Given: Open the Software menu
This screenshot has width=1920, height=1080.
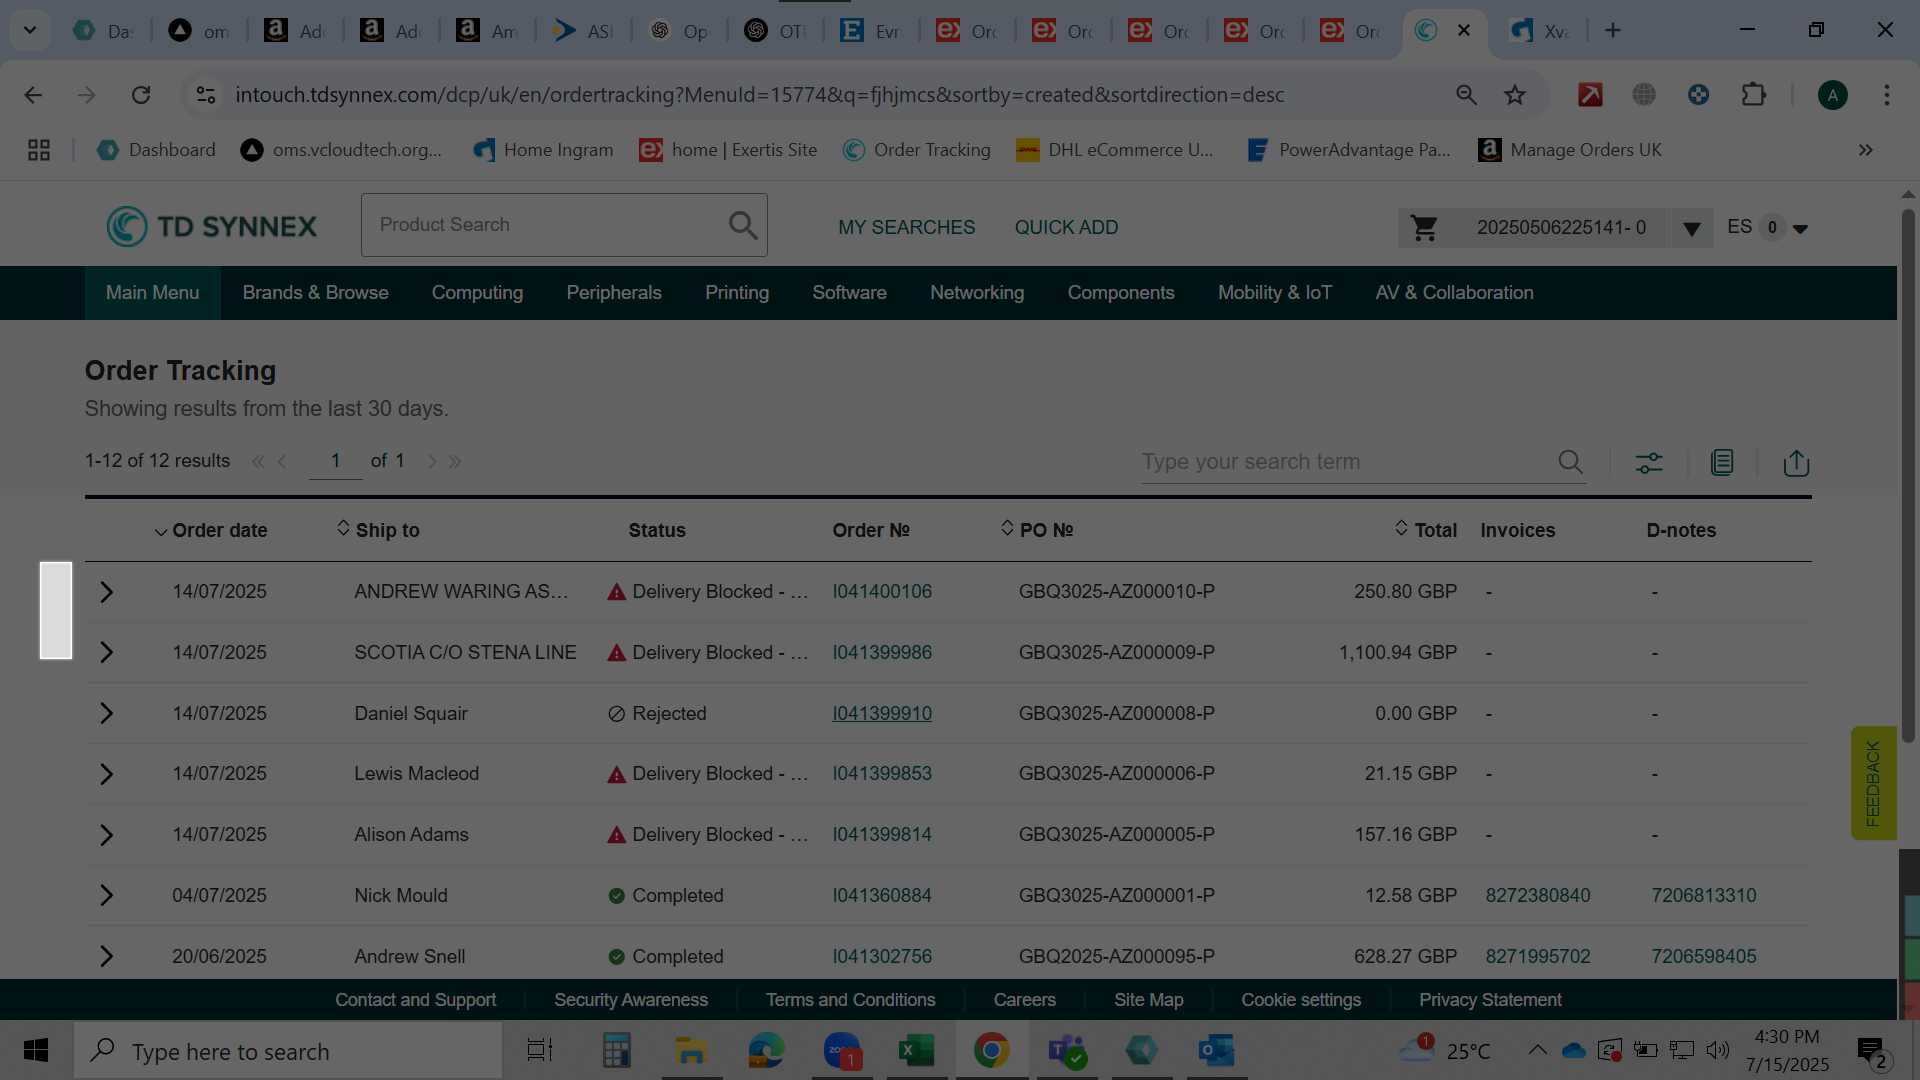Looking at the screenshot, I should pyautogui.click(x=849, y=293).
